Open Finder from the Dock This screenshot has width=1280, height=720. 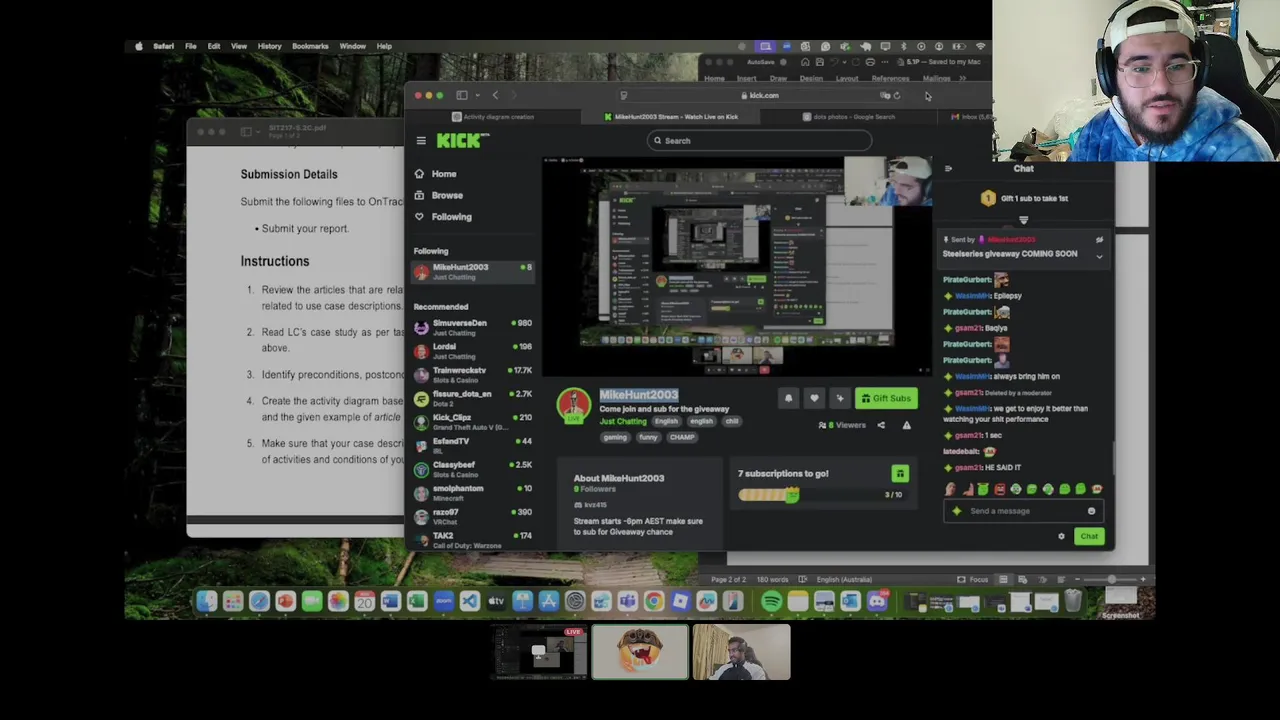coord(206,601)
